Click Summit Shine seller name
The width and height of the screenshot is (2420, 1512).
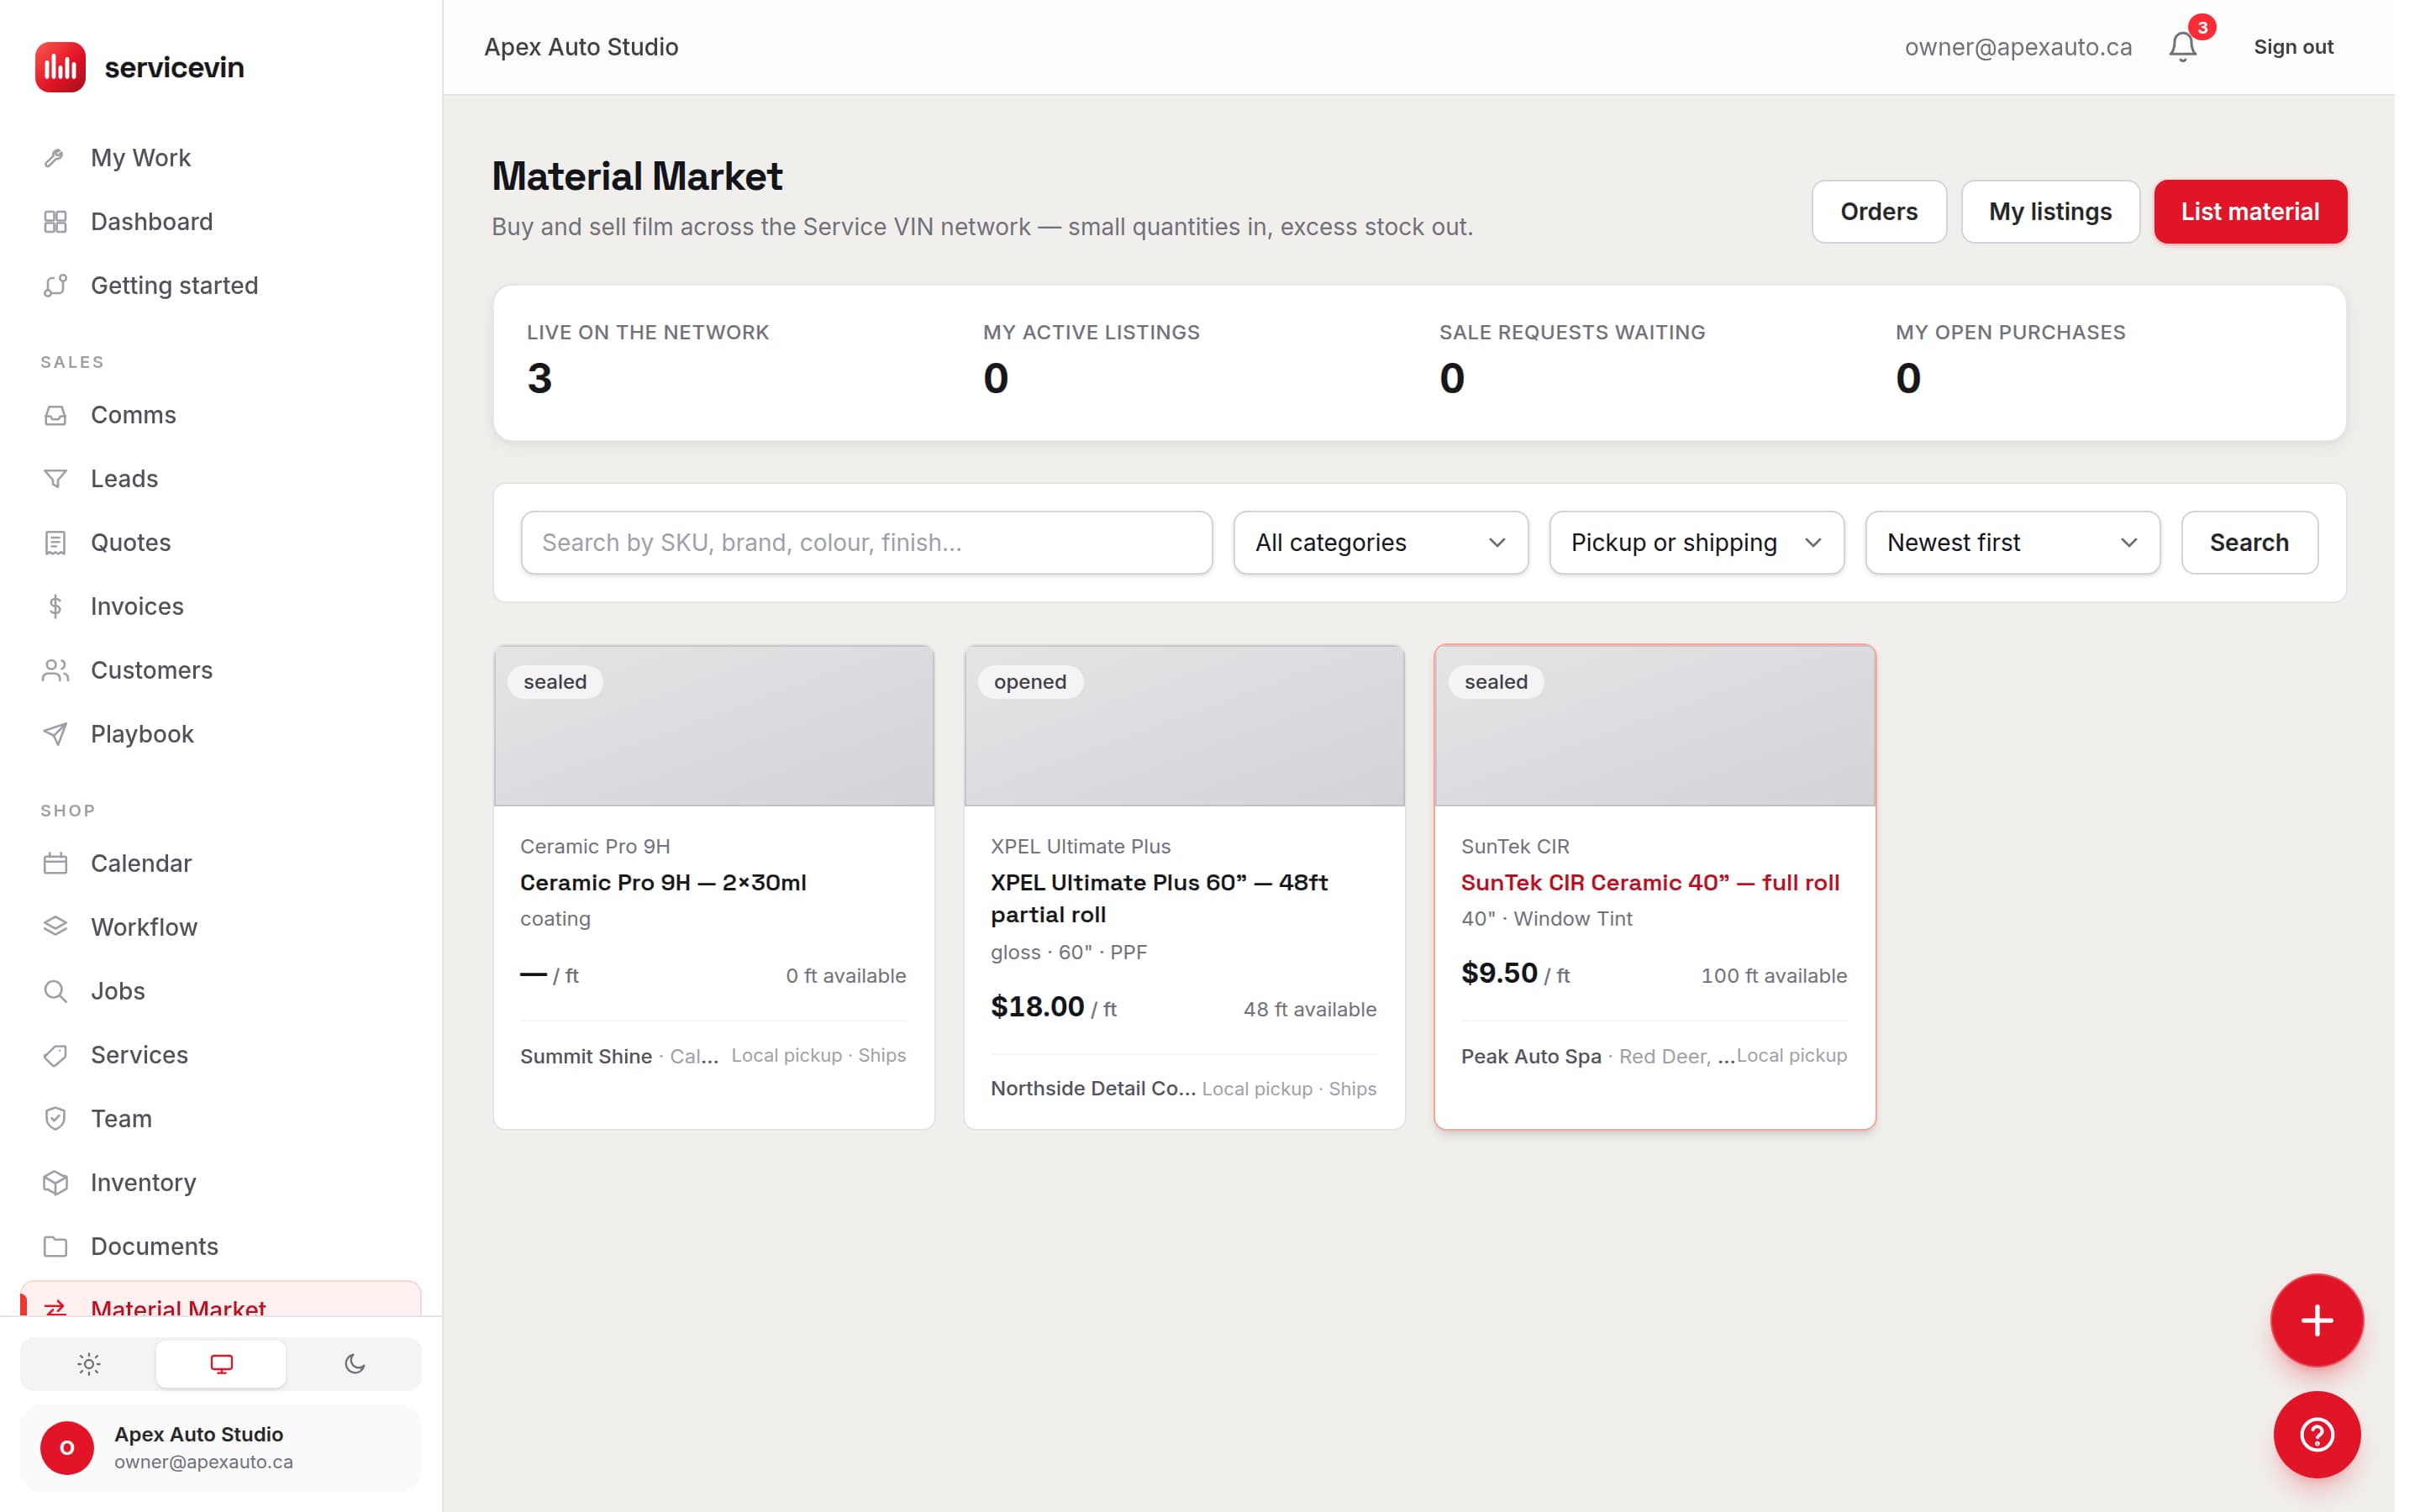(586, 1057)
